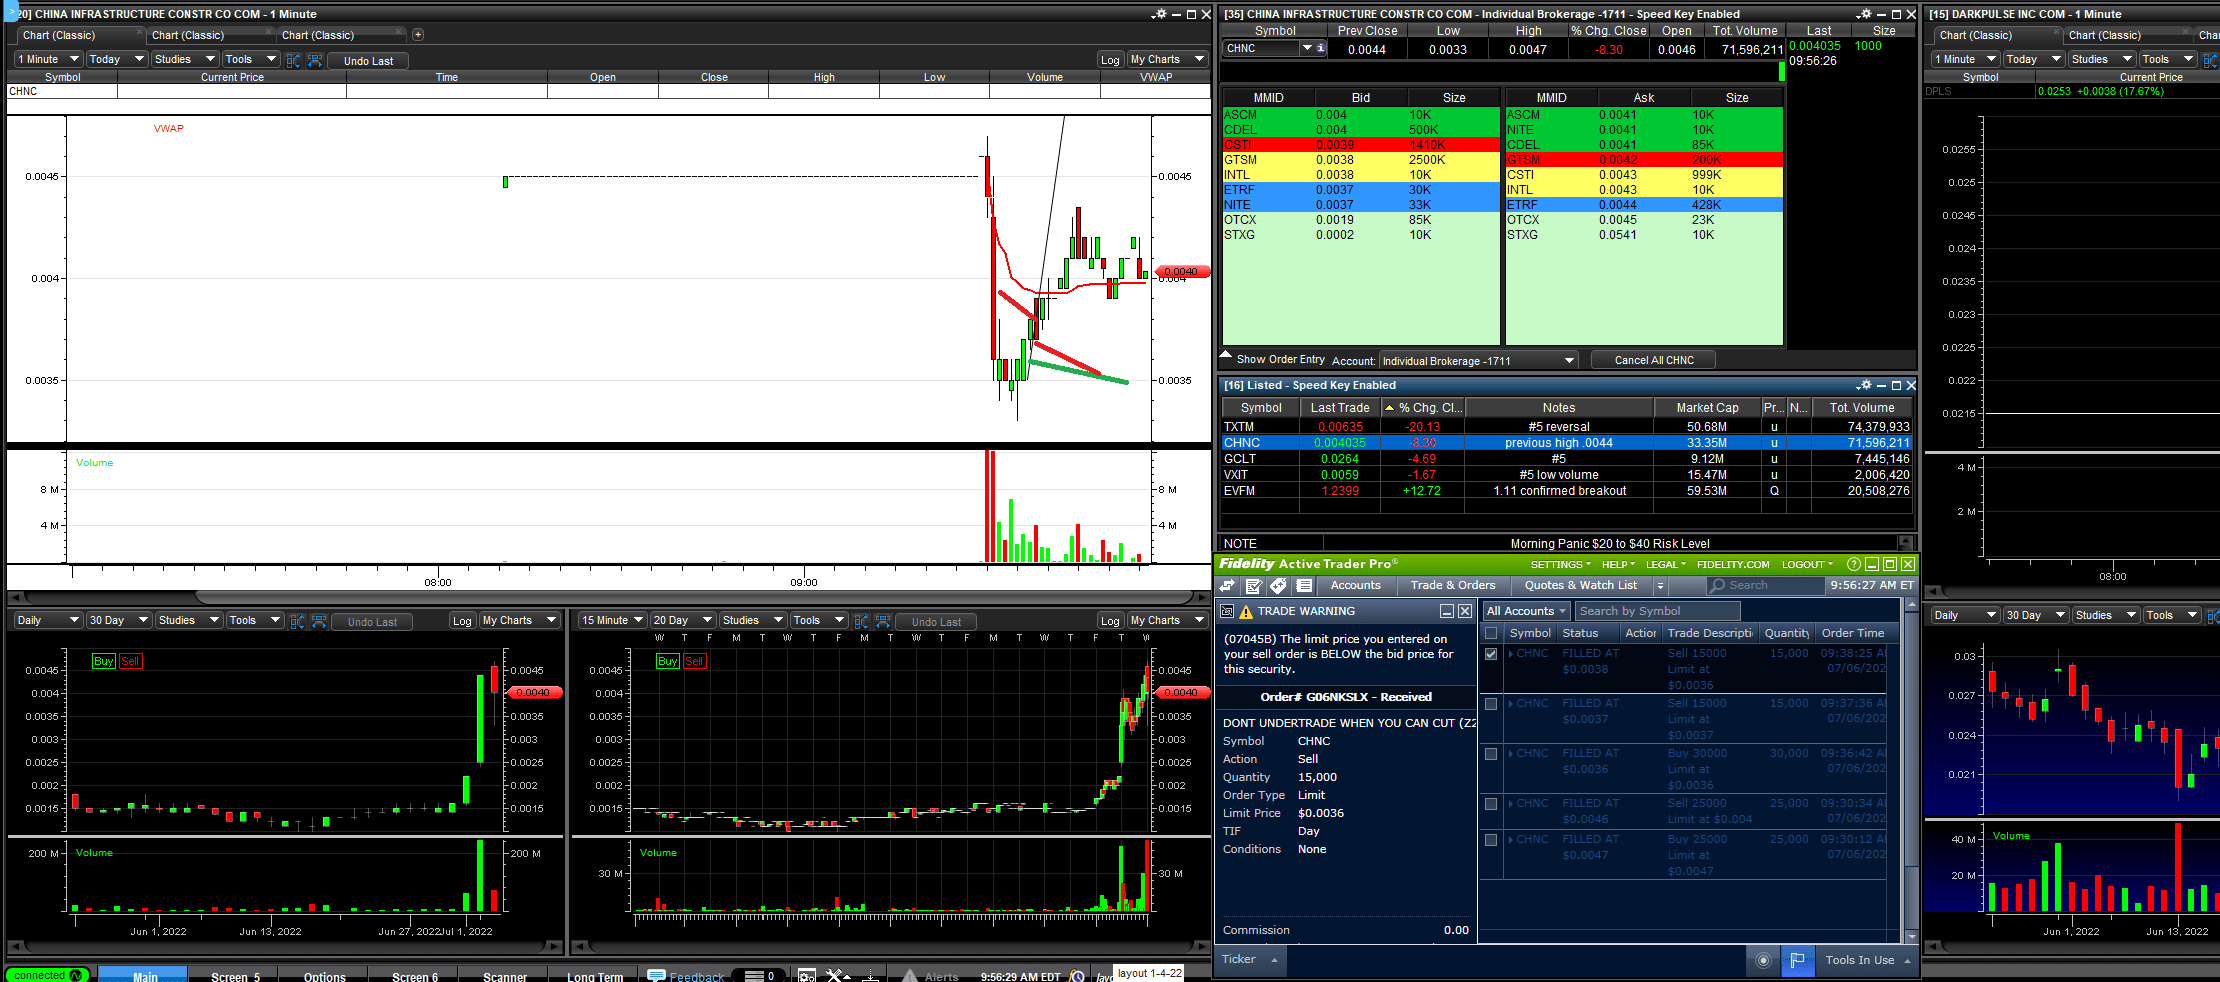Click Cancel All CHNC button
Viewport: 2220px width, 982px height.
pos(1654,360)
